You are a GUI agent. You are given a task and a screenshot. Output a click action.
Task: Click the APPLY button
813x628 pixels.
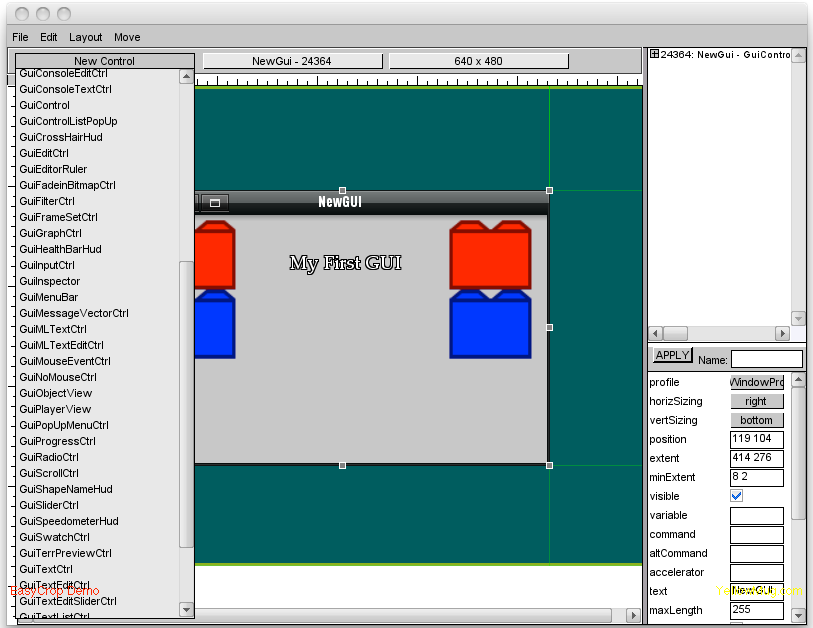pos(672,356)
